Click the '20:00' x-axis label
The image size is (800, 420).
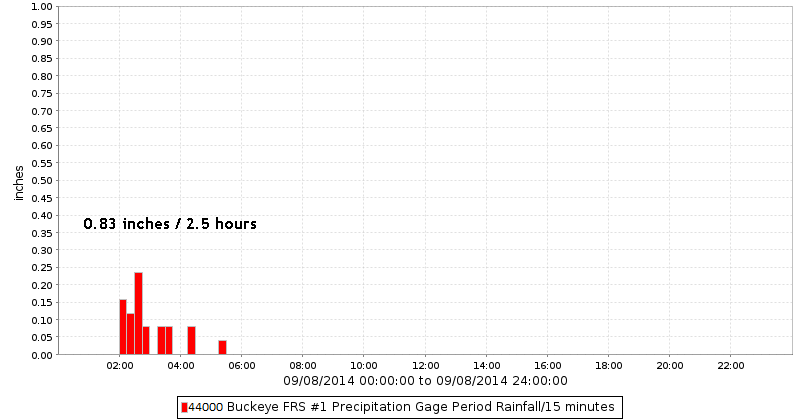click(670, 366)
